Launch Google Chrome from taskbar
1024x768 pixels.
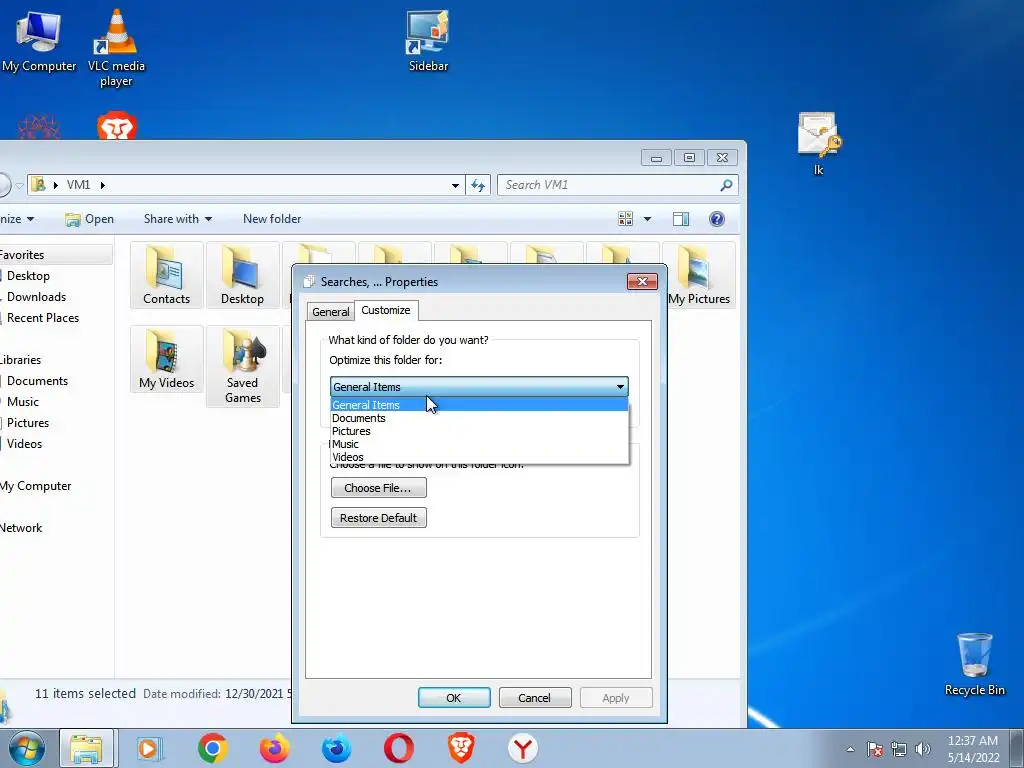point(212,748)
